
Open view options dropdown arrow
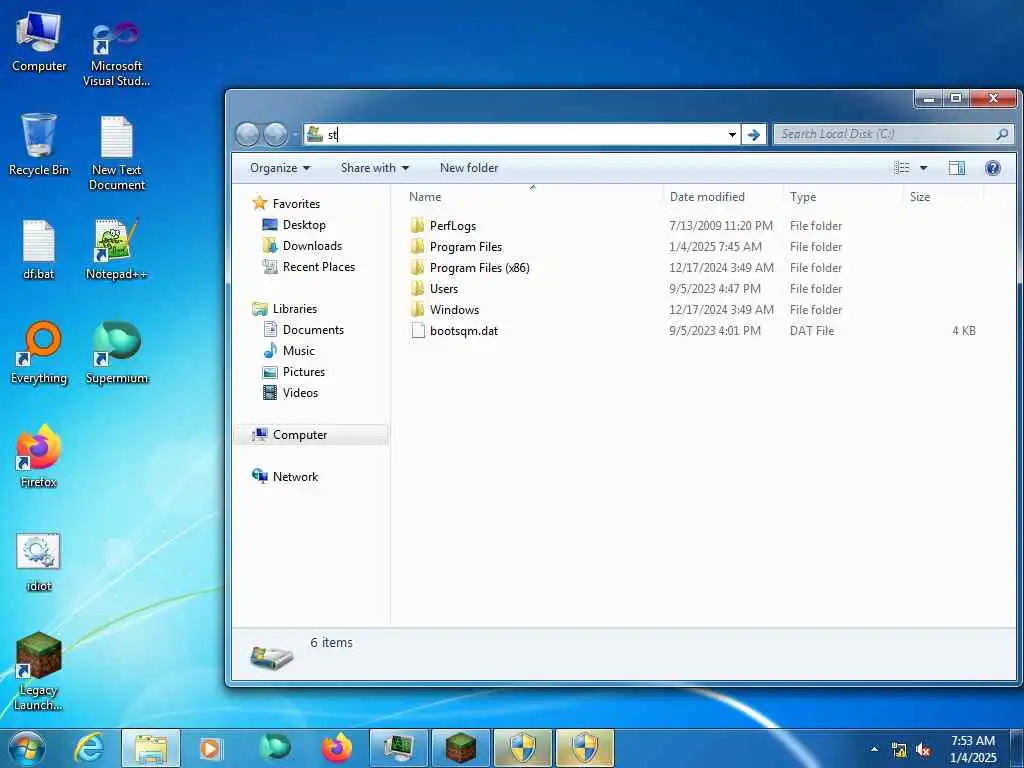[x=923, y=168]
